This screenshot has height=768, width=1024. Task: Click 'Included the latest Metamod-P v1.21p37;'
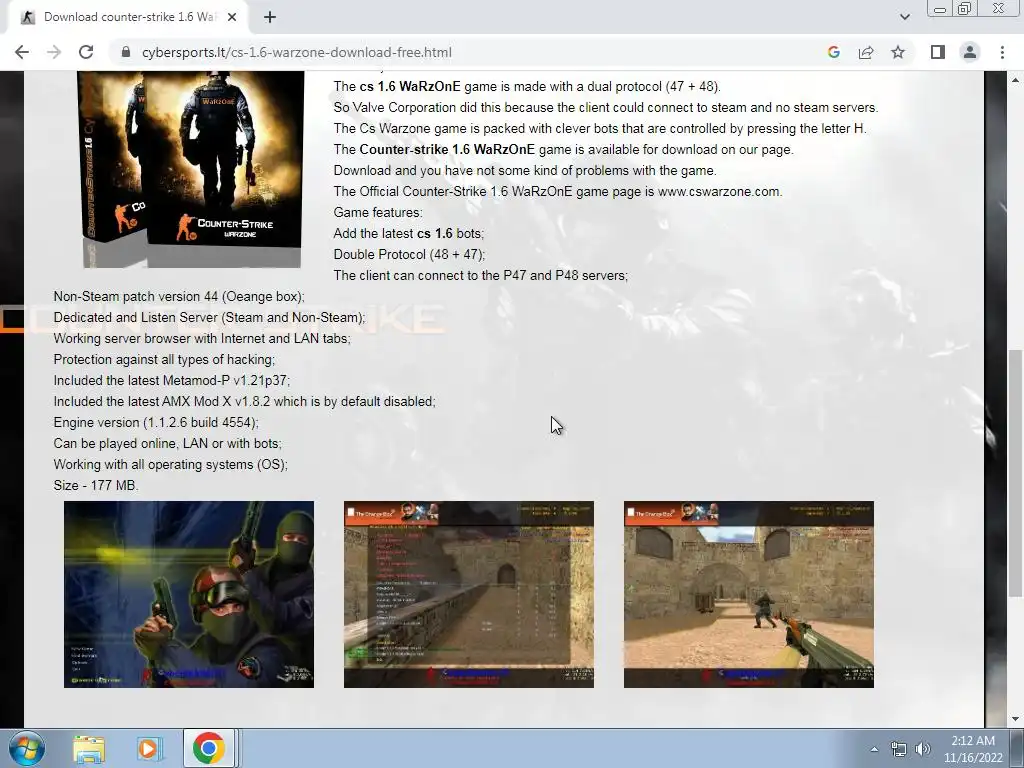[x=172, y=380]
